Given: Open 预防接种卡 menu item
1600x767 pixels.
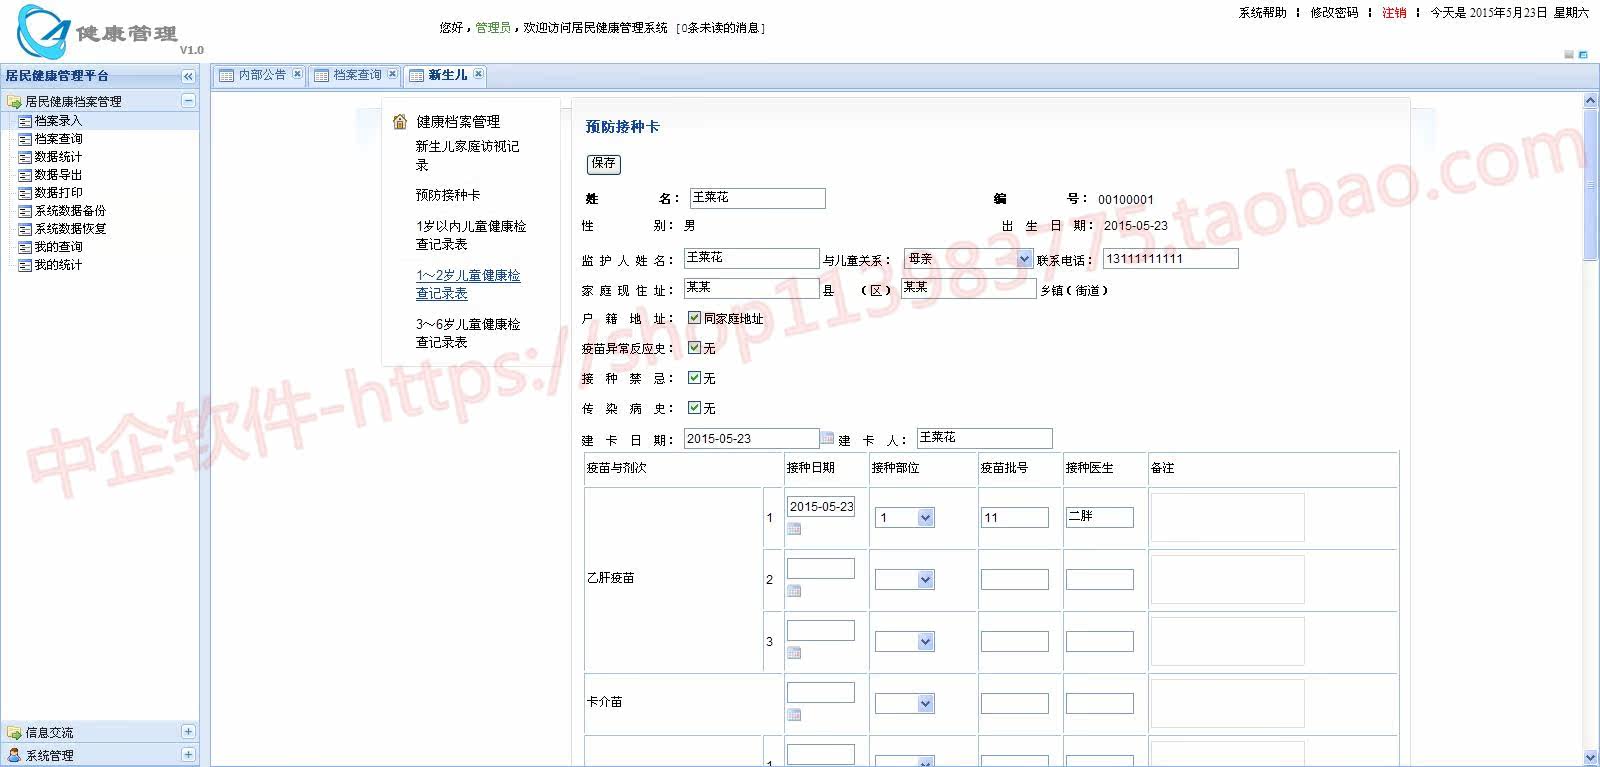Looking at the screenshot, I should pyautogui.click(x=448, y=195).
